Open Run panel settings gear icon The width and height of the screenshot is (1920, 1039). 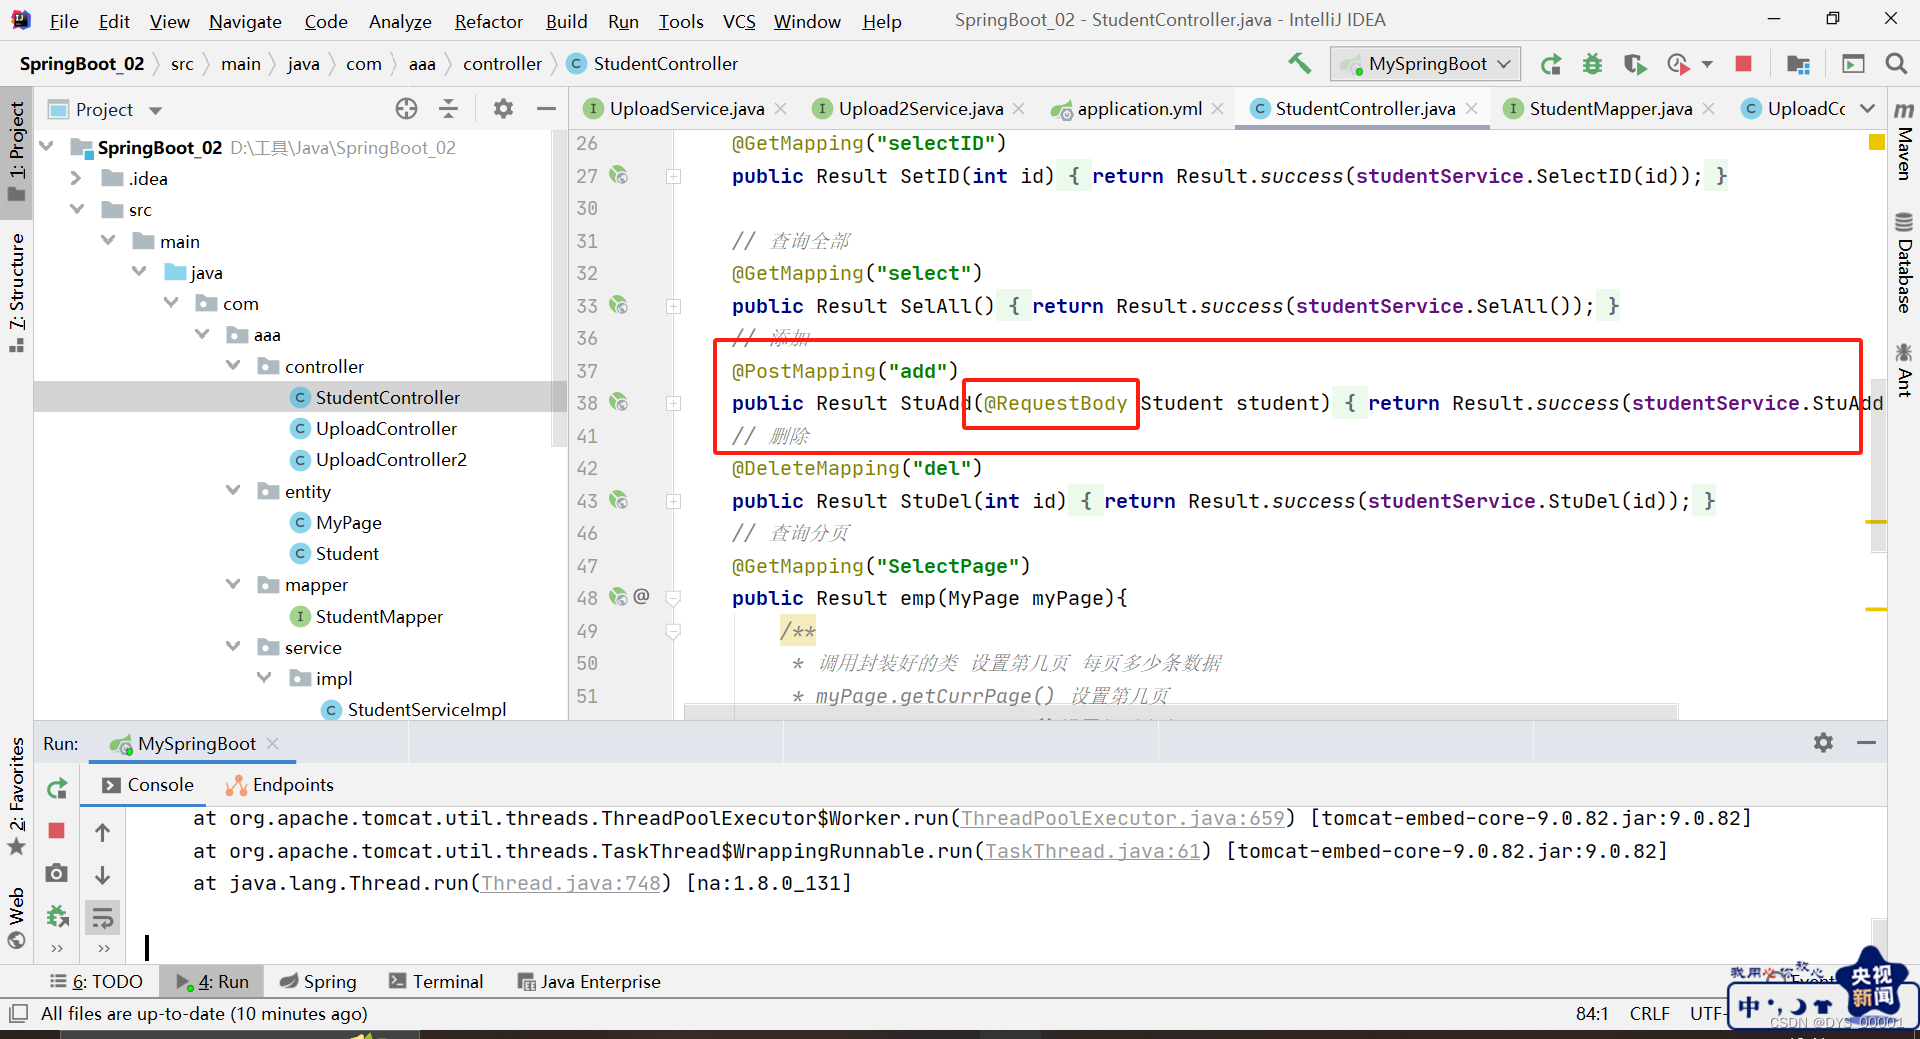tap(1823, 743)
